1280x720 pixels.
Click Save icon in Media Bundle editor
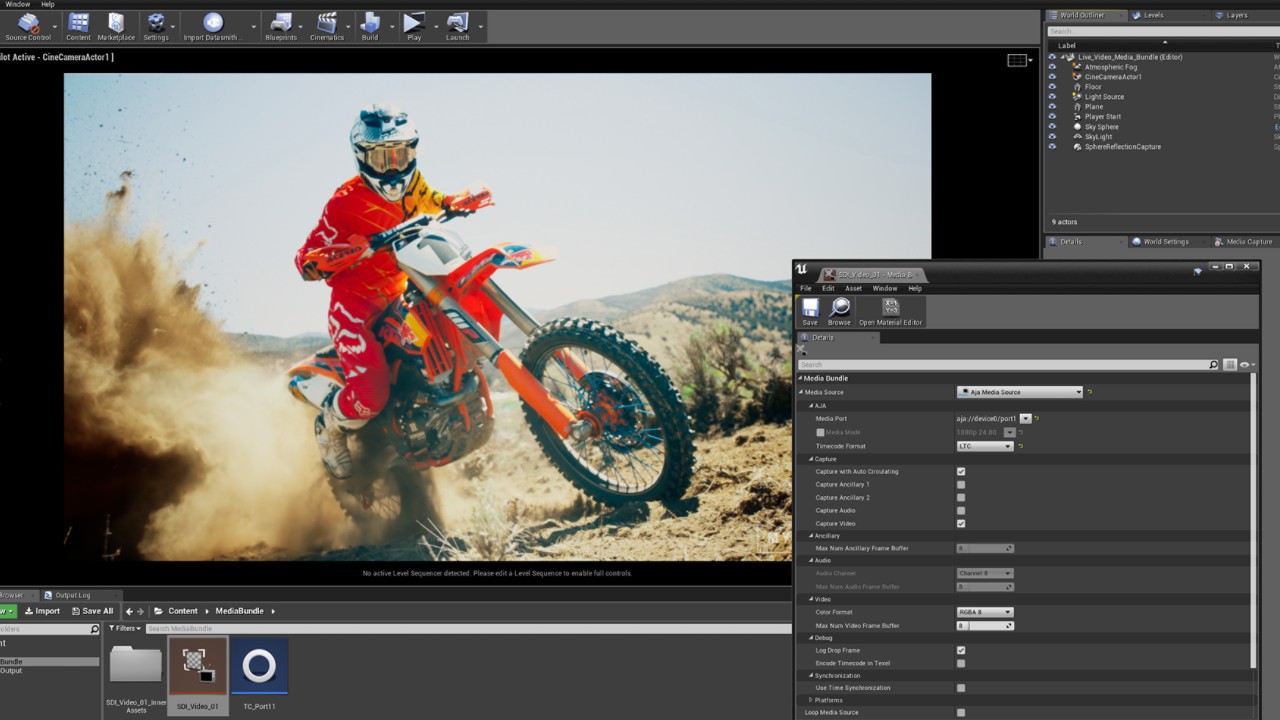(810, 311)
